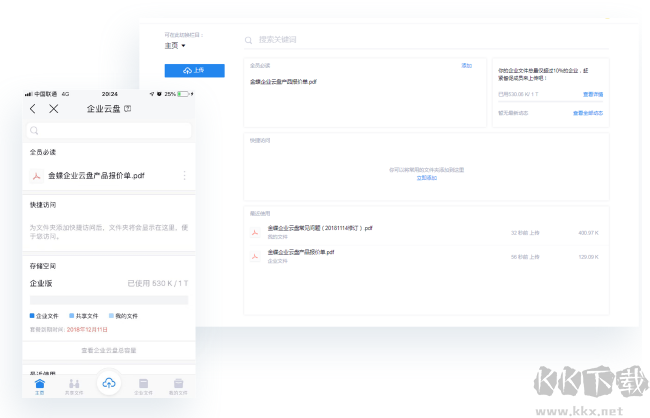Open the 共享文件 bottom tab
650x418 pixels.
tap(74, 386)
